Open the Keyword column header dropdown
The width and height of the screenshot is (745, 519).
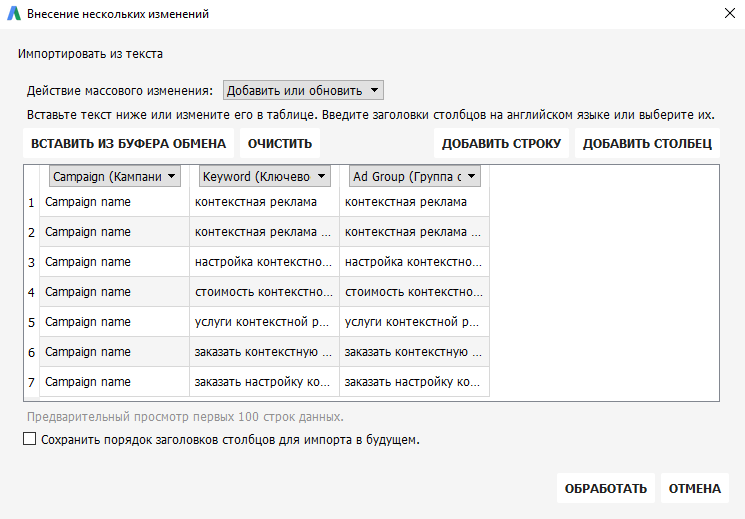pyautogui.click(x=265, y=176)
